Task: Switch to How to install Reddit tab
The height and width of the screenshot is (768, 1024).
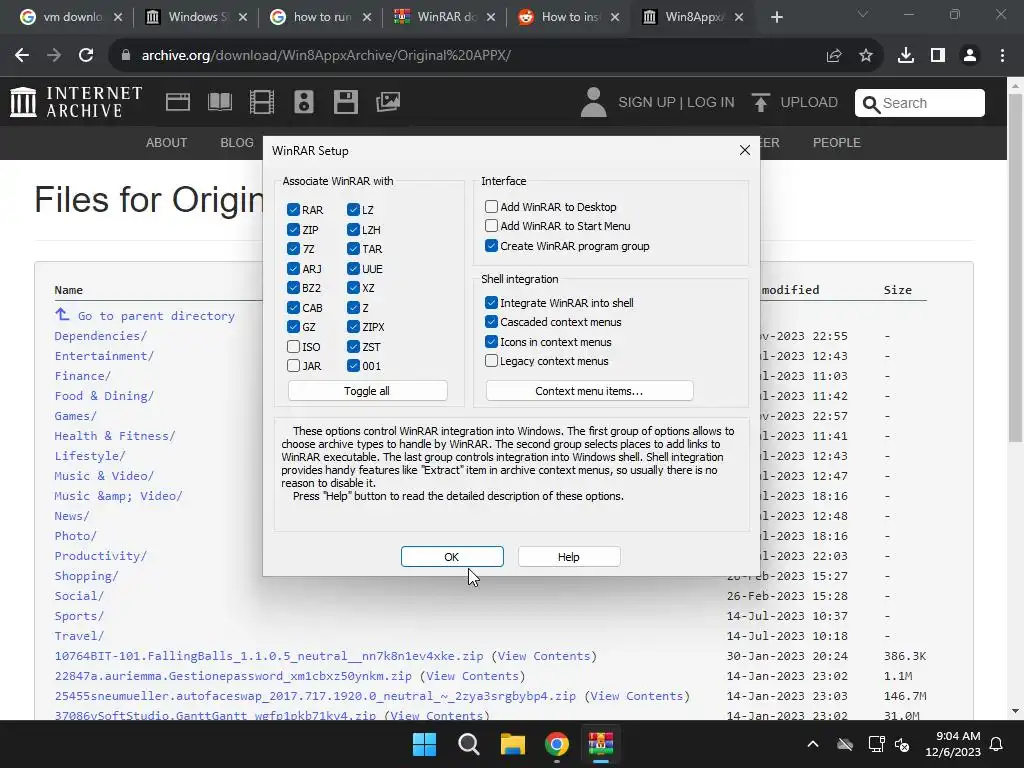Action: point(568,17)
